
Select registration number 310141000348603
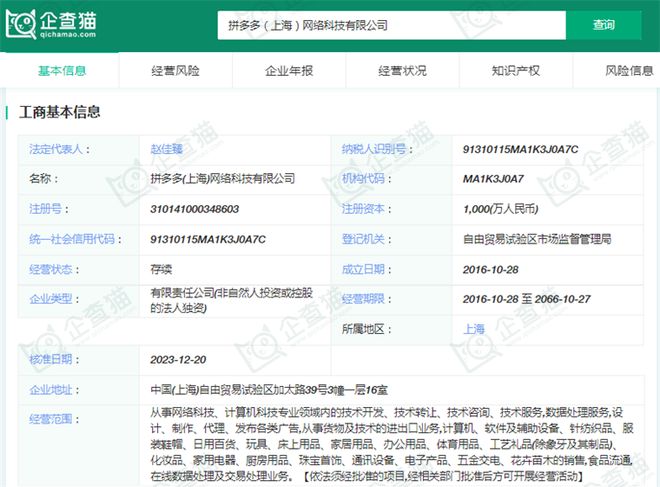click(x=194, y=209)
